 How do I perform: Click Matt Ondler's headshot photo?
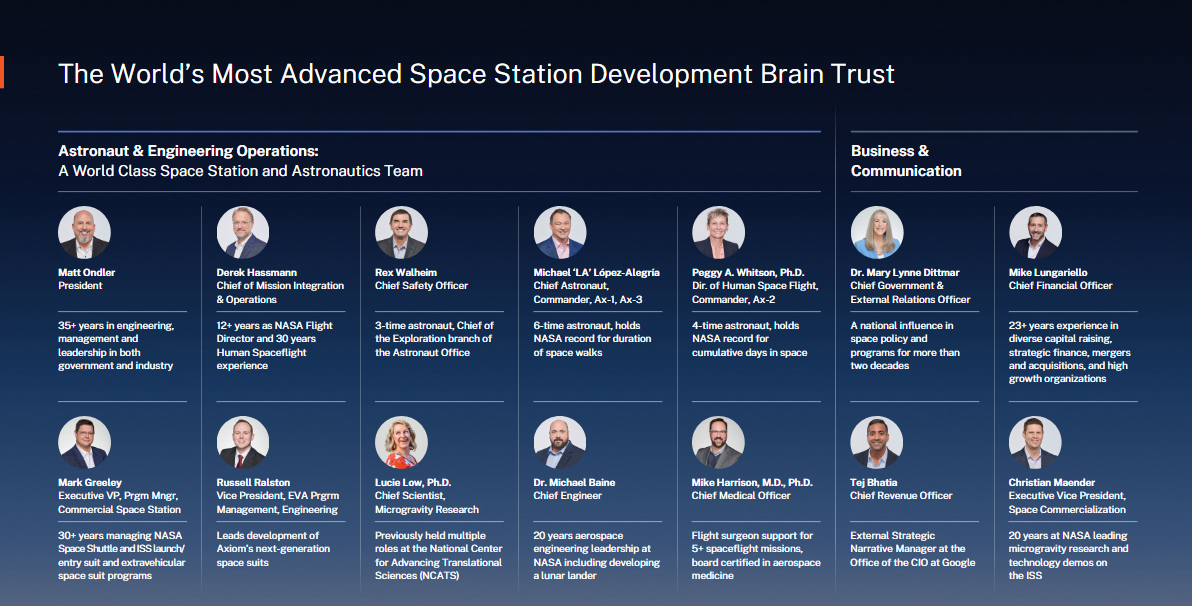coord(84,231)
